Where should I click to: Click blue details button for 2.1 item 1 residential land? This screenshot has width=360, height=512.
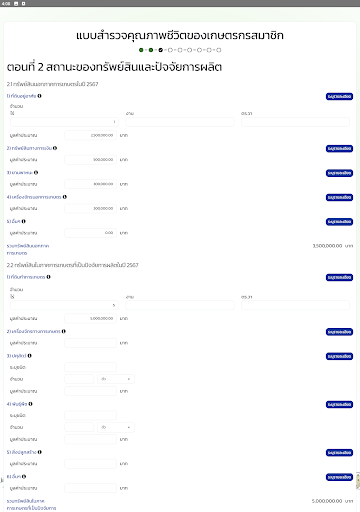339,96
